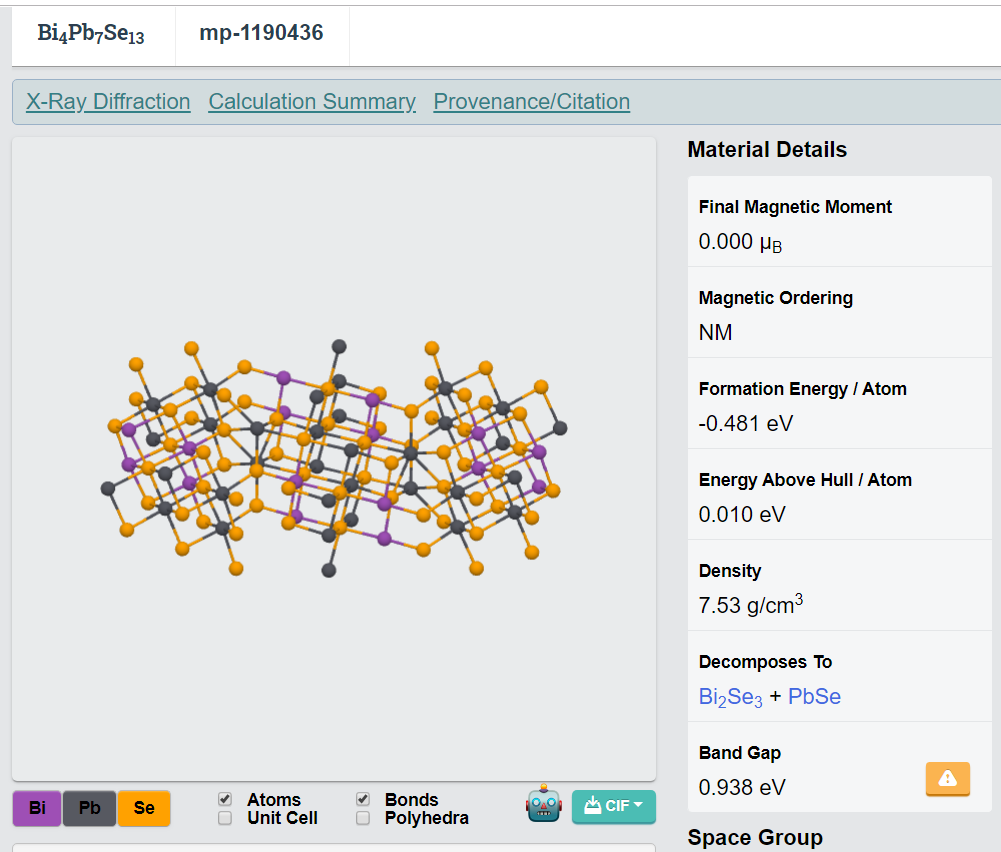The width and height of the screenshot is (1001, 852).
Task: Click the robot icon beside the CIF button
Action: point(544,804)
